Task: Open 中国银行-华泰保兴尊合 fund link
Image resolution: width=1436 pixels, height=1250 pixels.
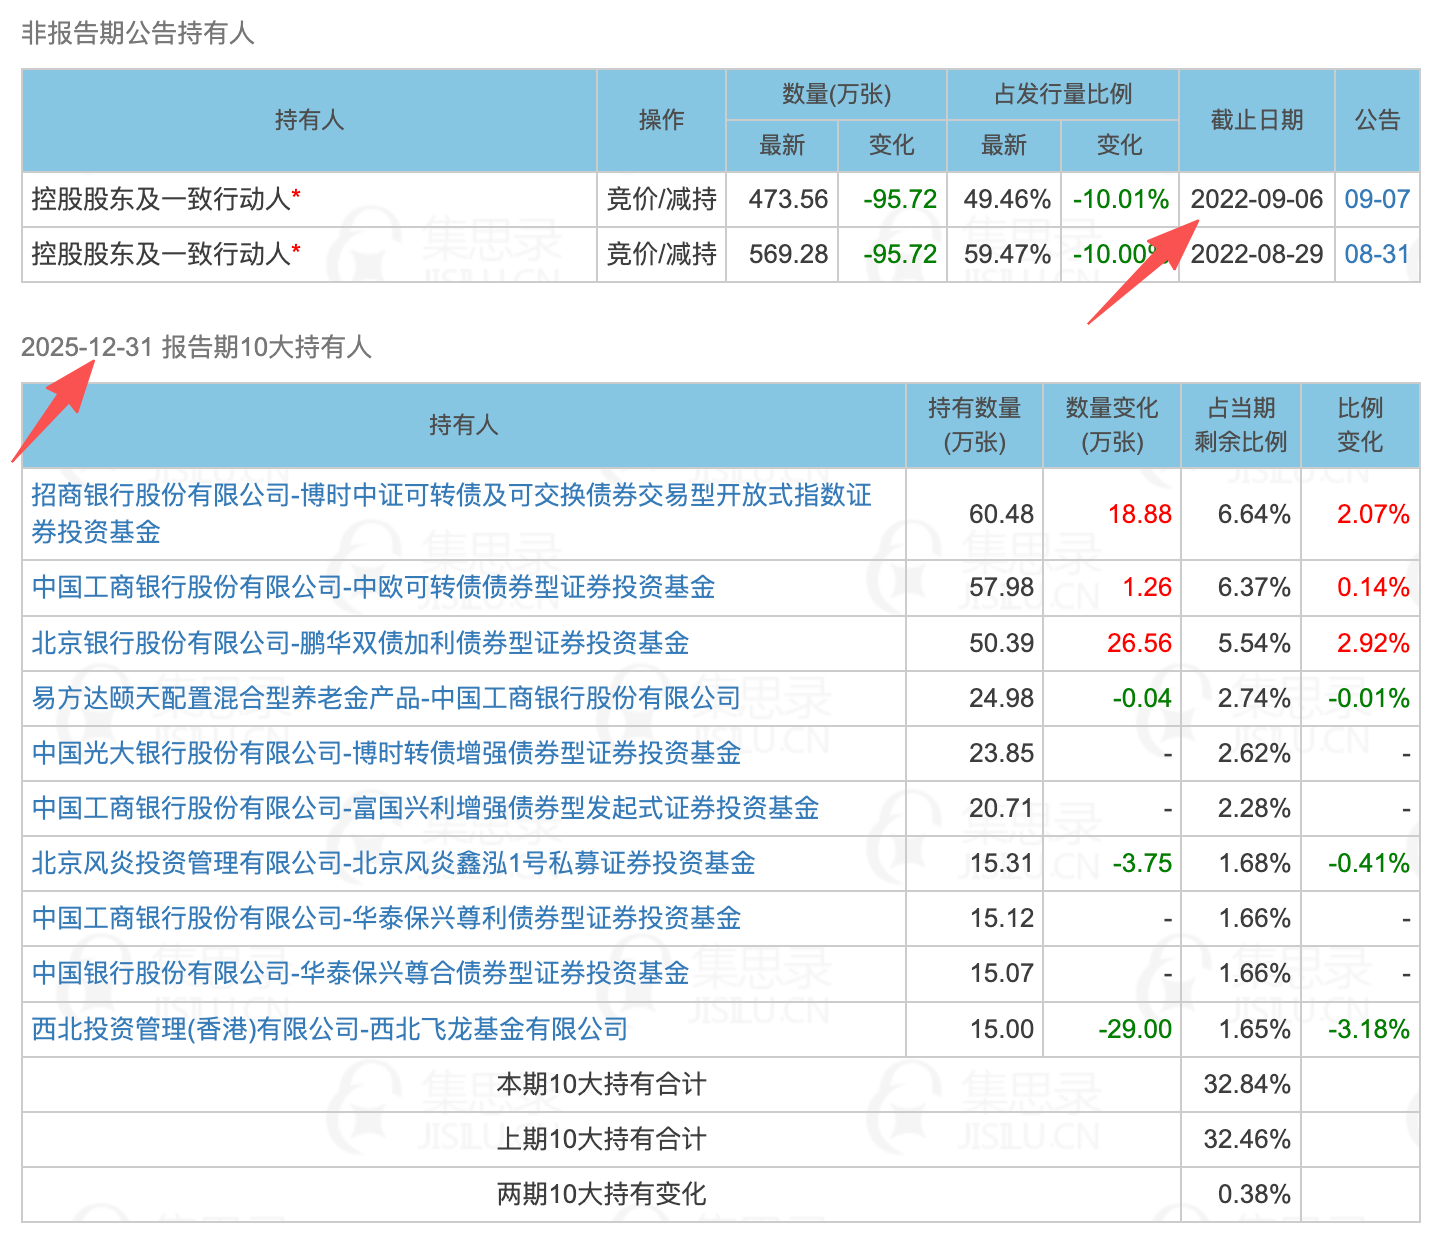Action: click(x=360, y=973)
